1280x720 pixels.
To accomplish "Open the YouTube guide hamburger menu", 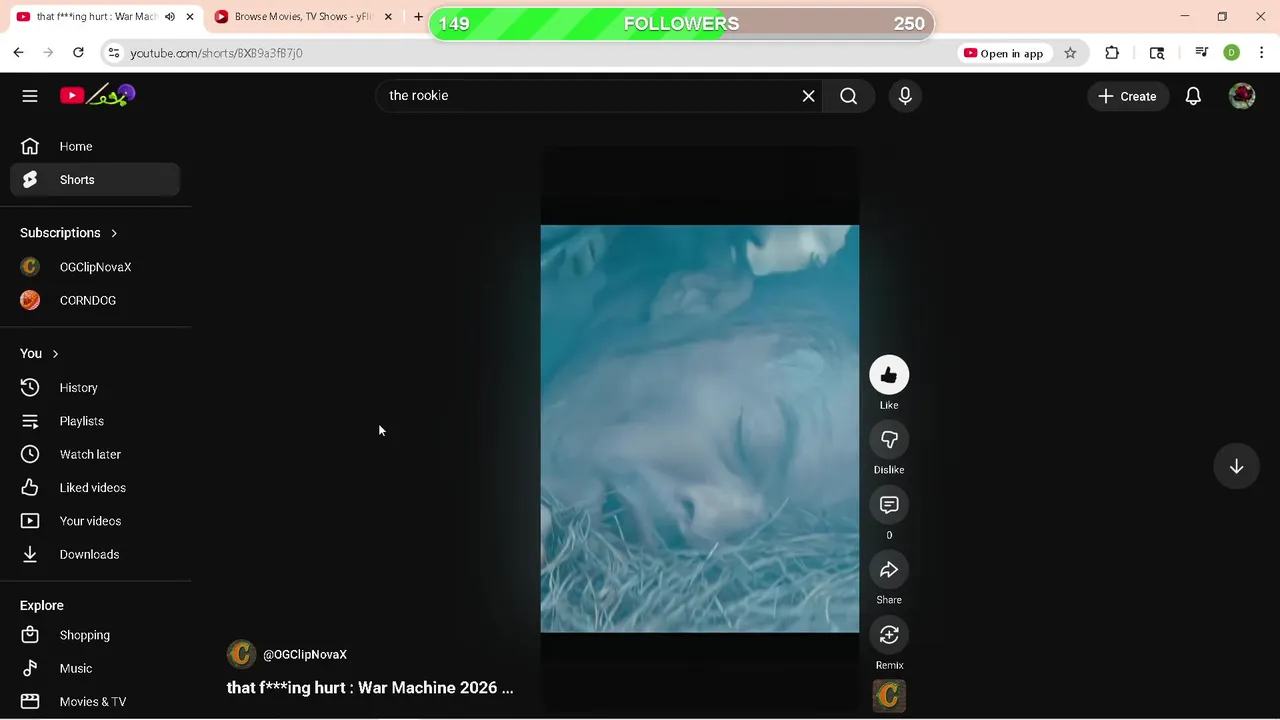I will click(x=30, y=96).
